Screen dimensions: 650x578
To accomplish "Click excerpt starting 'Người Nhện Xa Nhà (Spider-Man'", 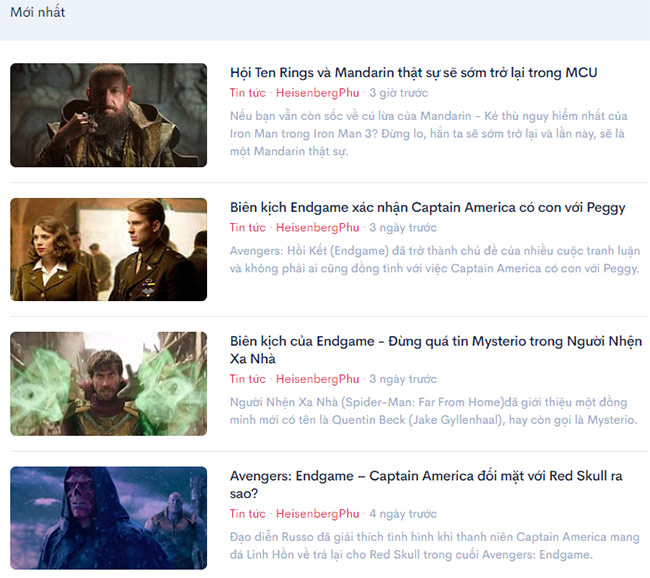I will (x=434, y=411).
